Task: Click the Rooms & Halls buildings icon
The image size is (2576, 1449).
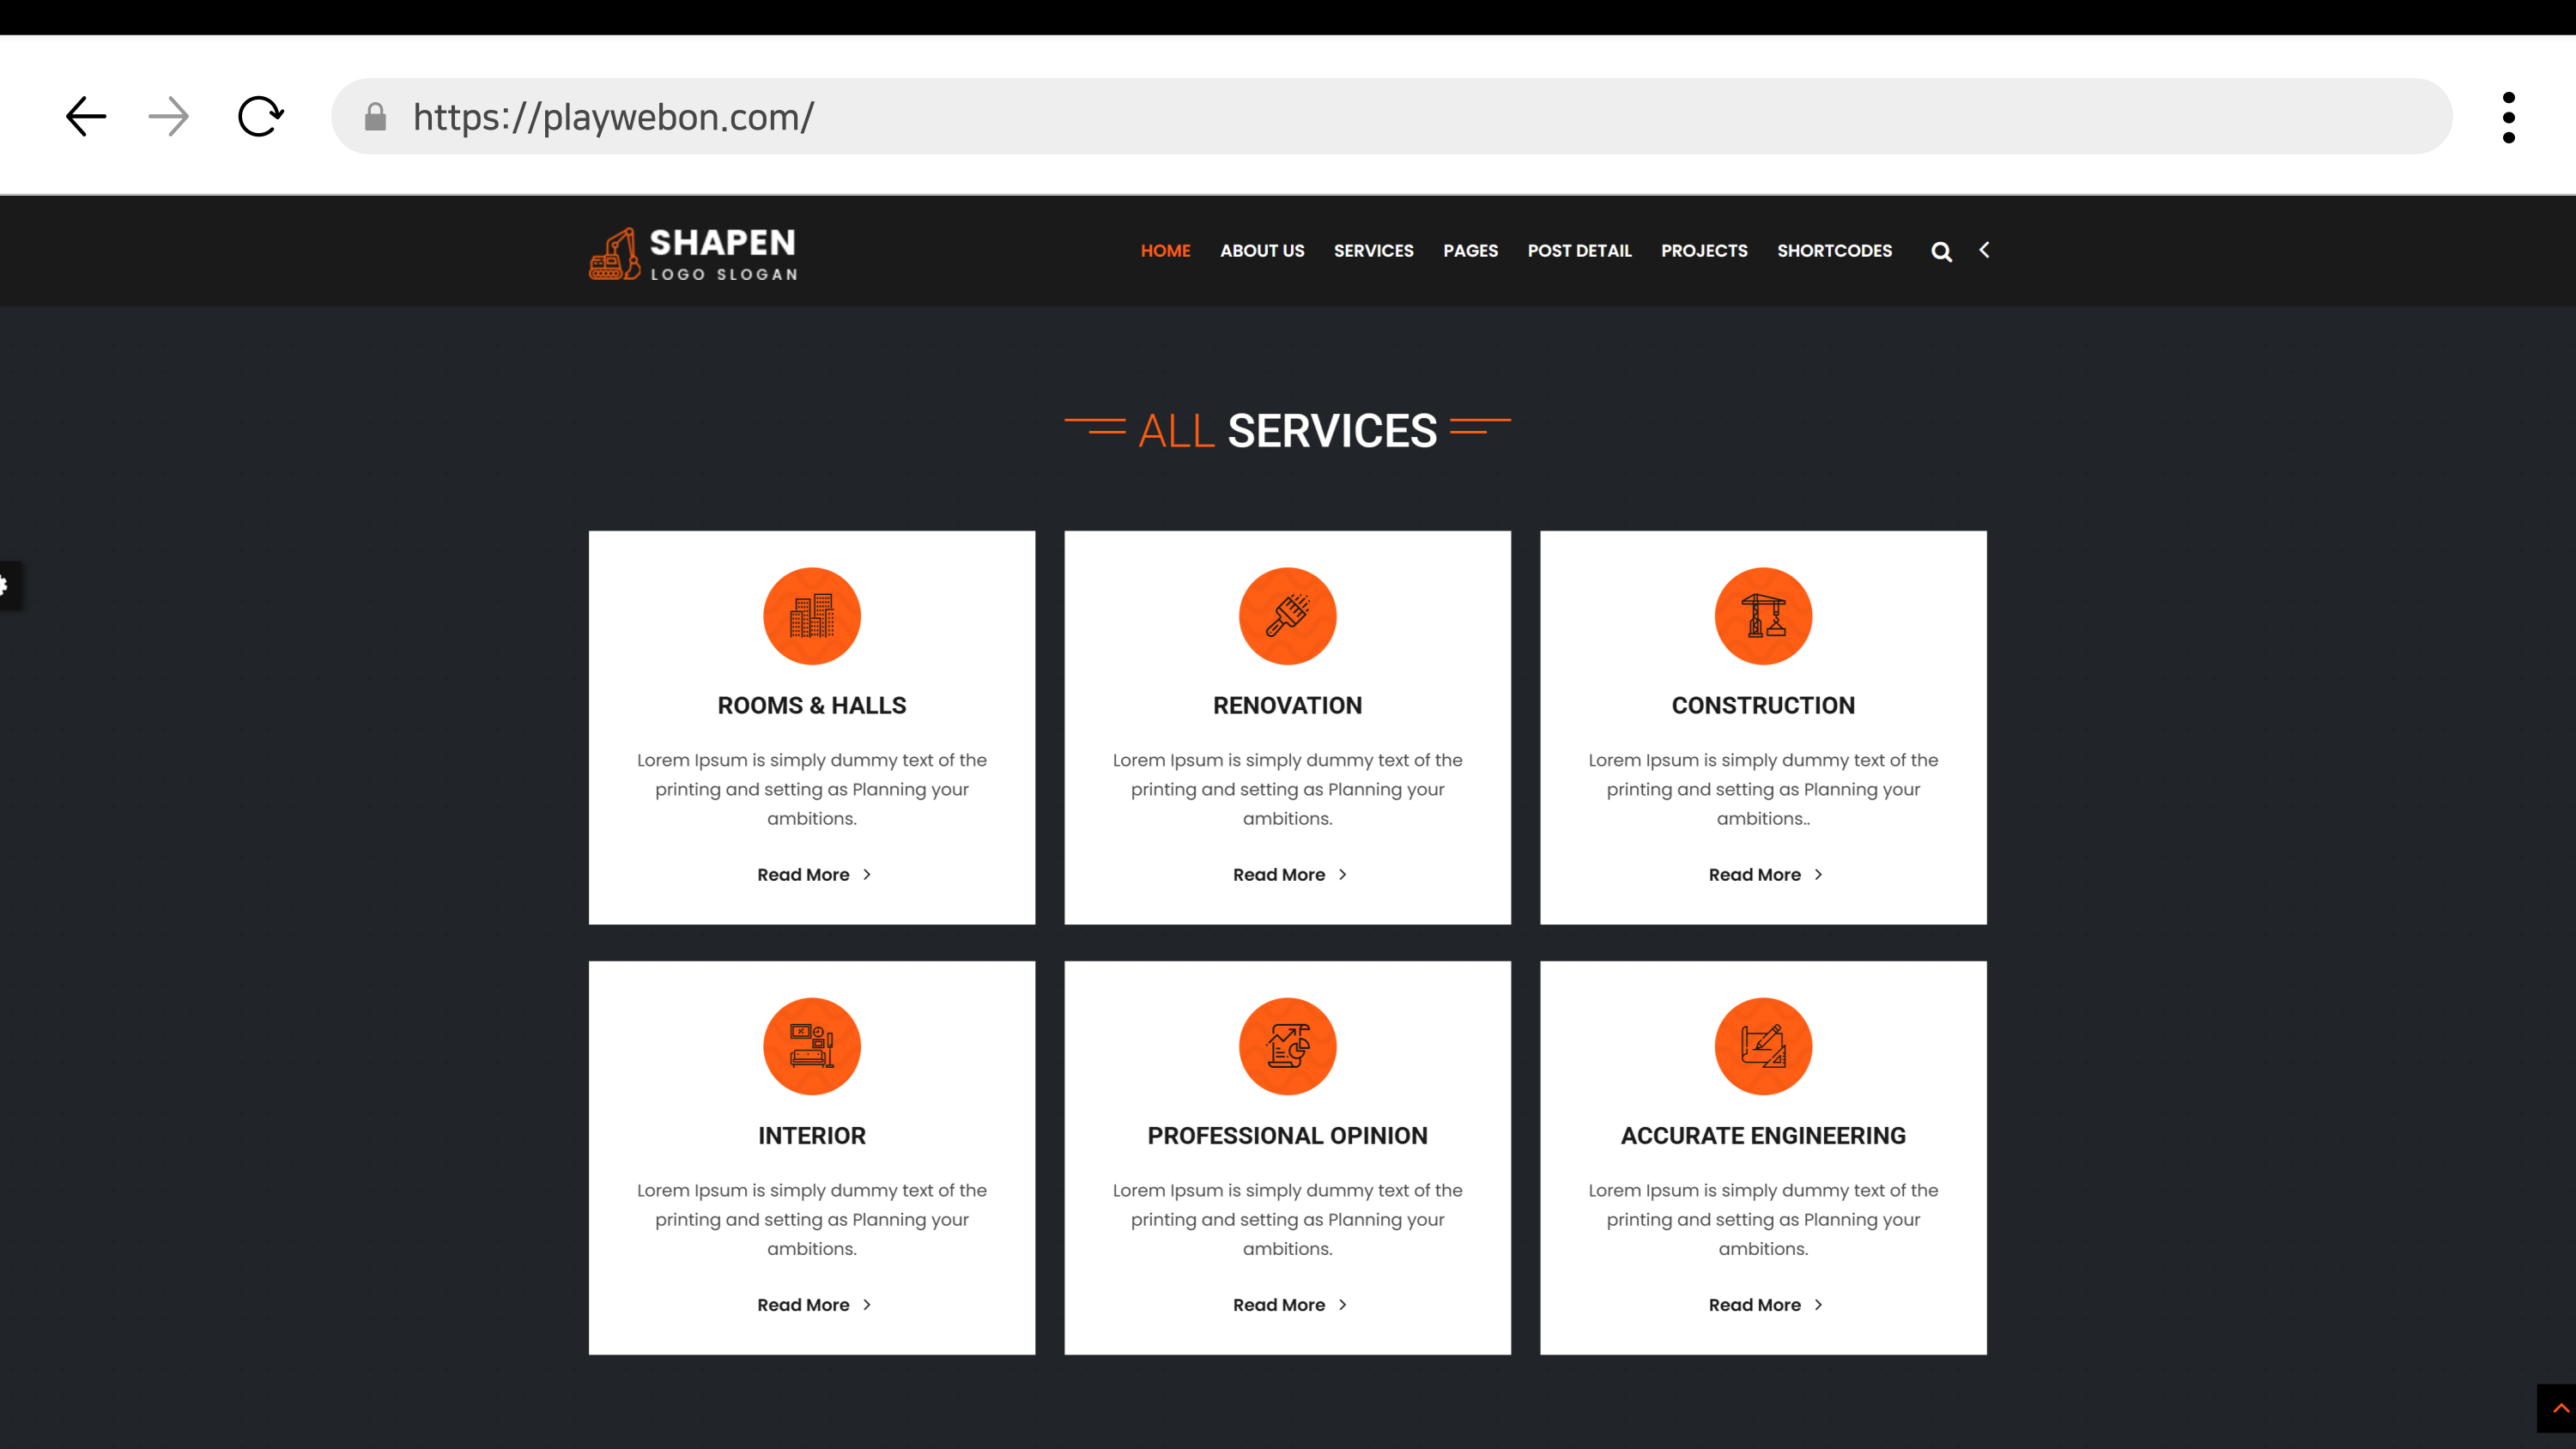Action: coord(811,616)
